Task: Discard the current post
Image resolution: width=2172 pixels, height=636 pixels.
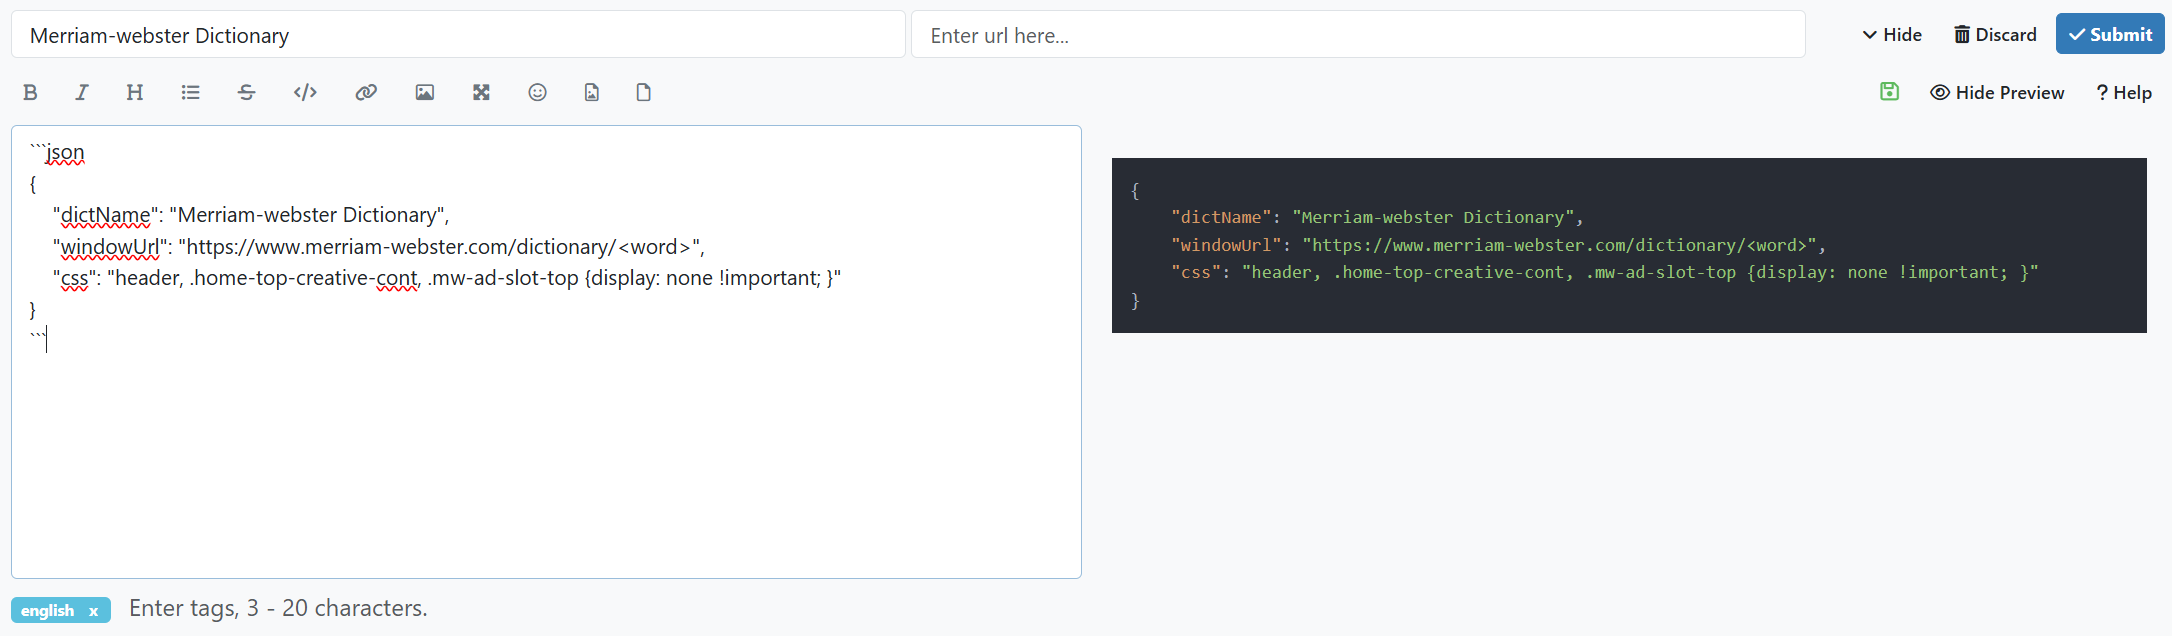Action: pyautogui.click(x=1995, y=35)
